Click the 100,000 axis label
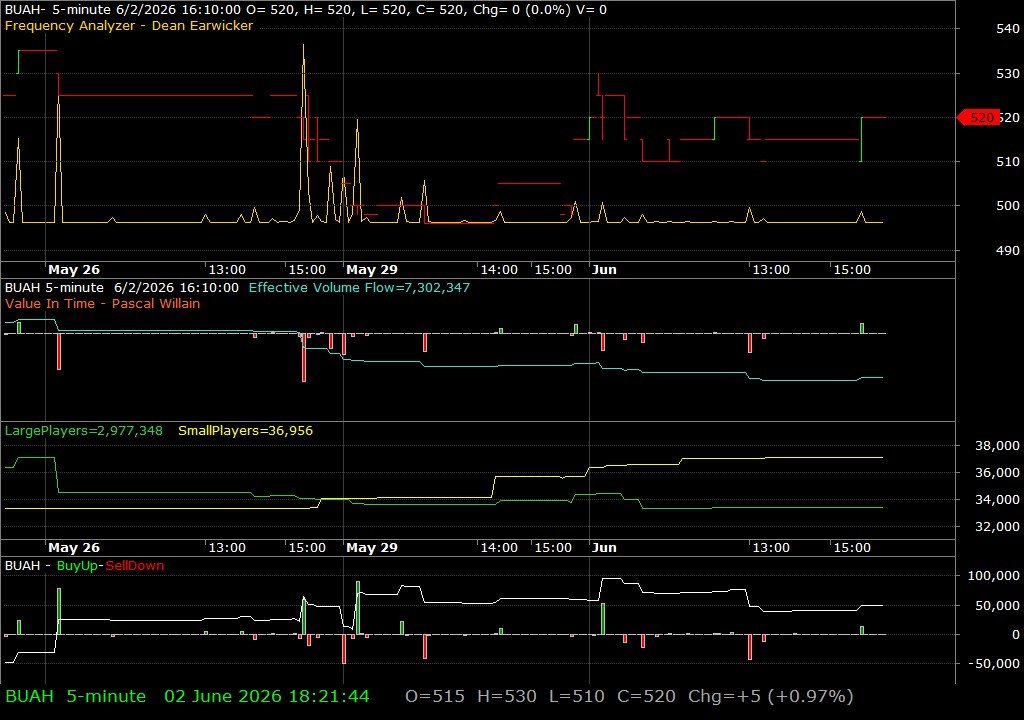 pos(993,576)
